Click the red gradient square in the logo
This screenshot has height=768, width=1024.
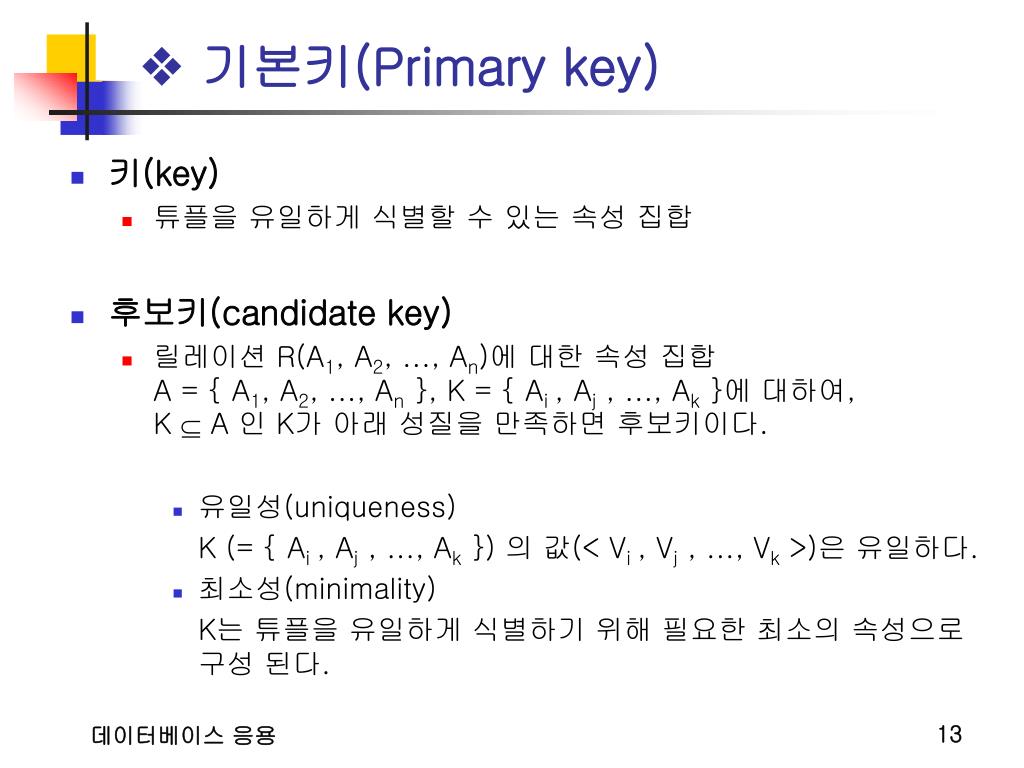click(46, 96)
